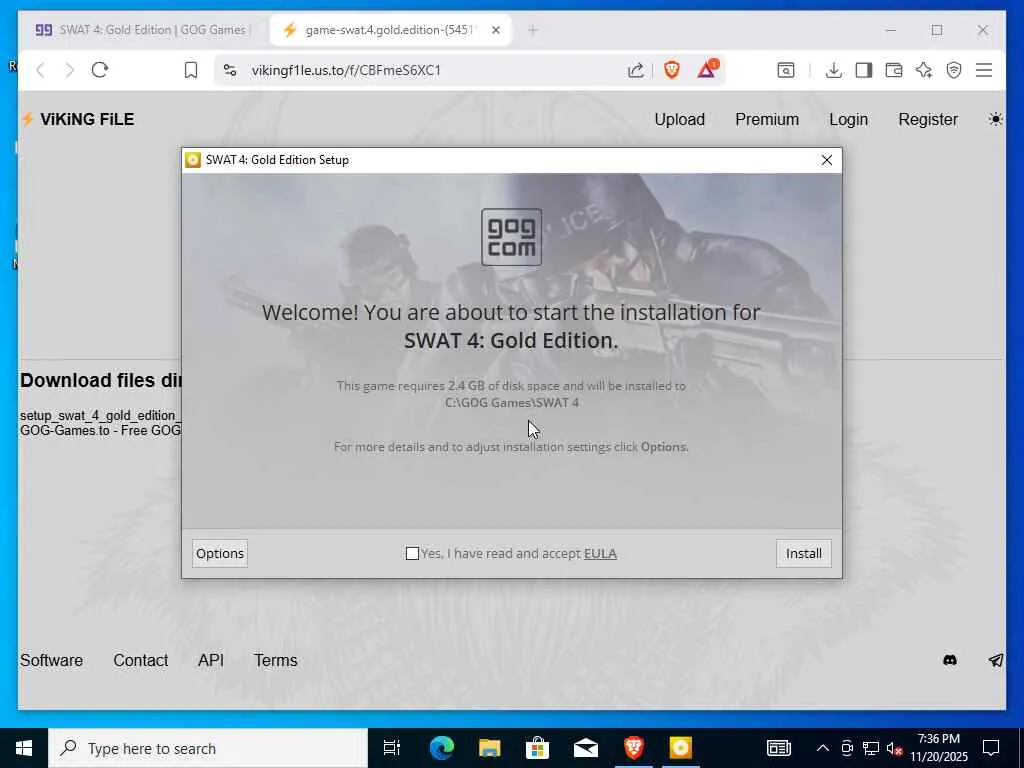Open the page search toolbar icon
The width and height of the screenshot is (1024, 768).
786,70
